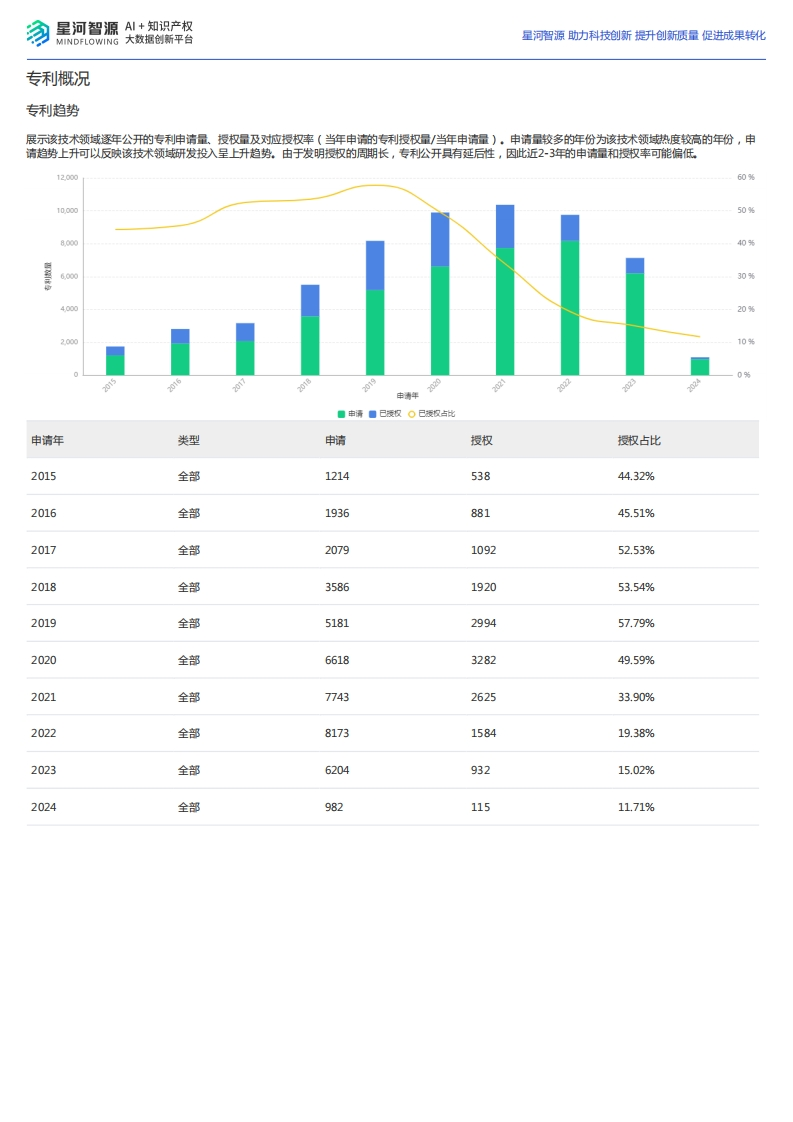Select the value 538

coord(480,477)
